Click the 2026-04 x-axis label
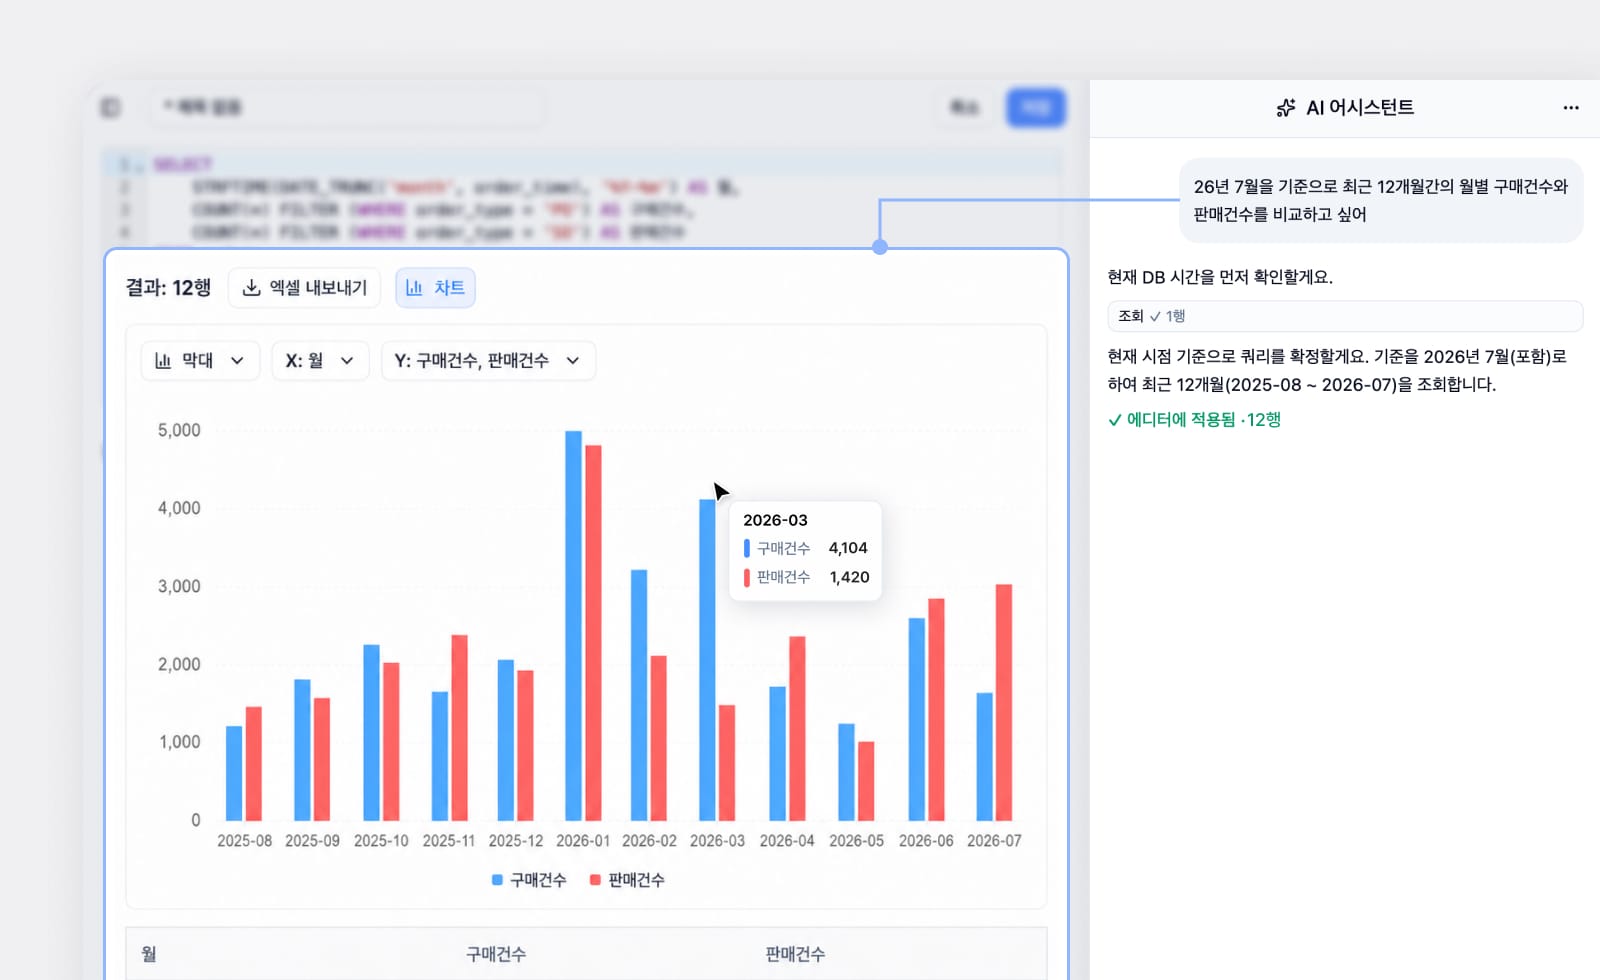Screen dimensions: 1600x980 [787, 841]
